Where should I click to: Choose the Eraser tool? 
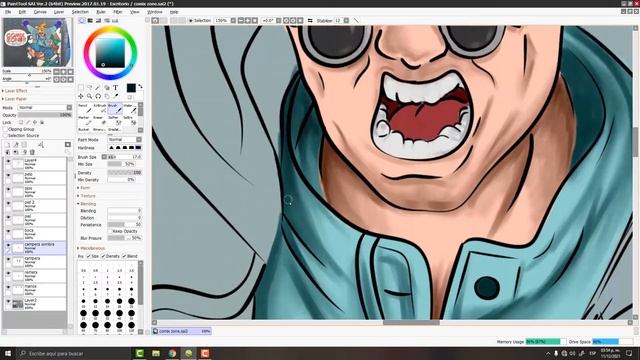(x=100, y=120)
